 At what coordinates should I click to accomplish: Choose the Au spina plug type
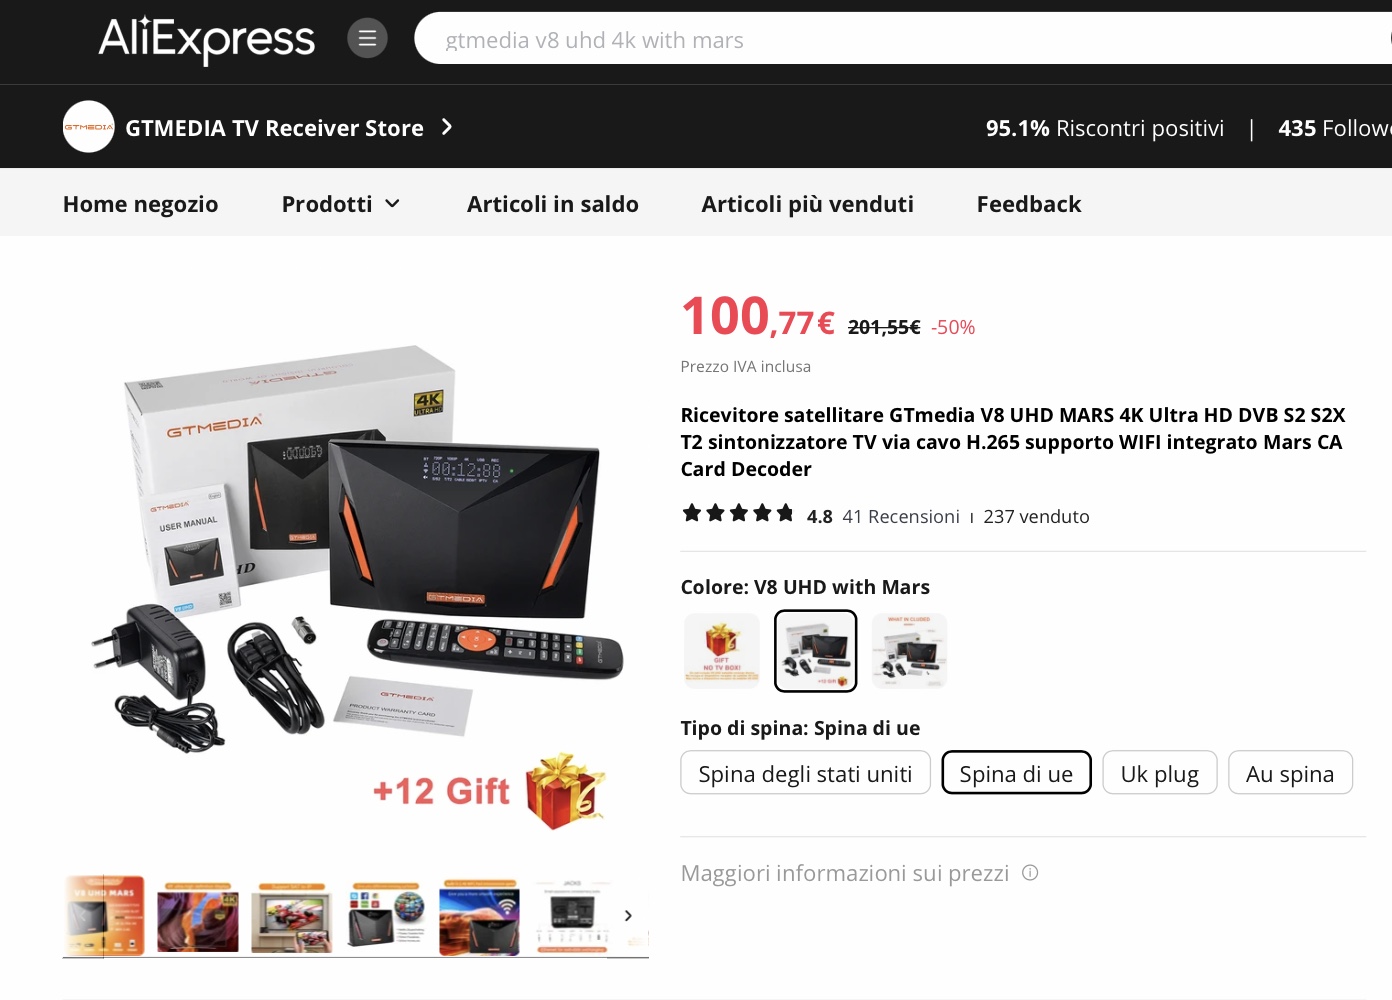(1290, 773)
